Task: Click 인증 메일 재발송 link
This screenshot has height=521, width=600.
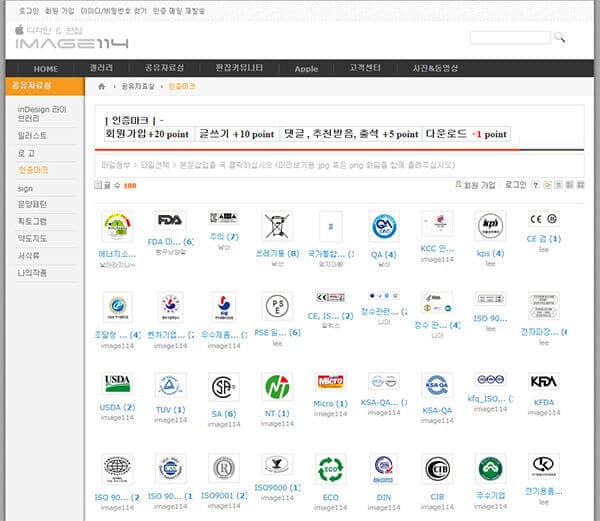Action: tap(179, 11)
